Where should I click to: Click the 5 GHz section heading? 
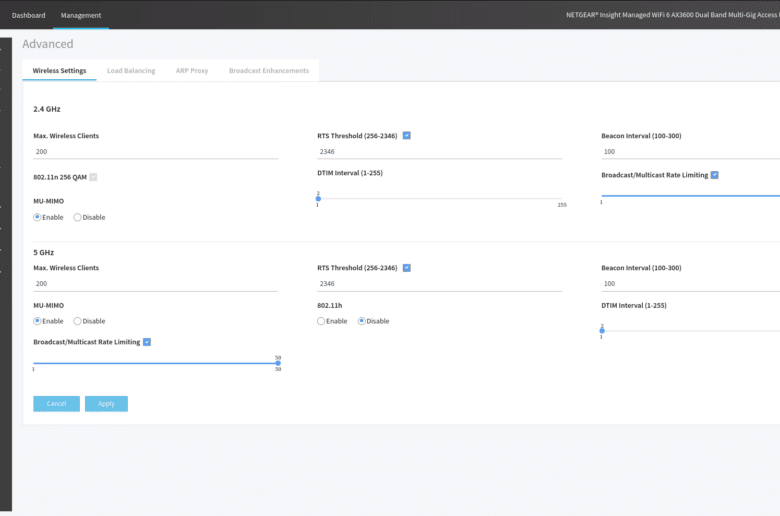click(x=44, y=252)
